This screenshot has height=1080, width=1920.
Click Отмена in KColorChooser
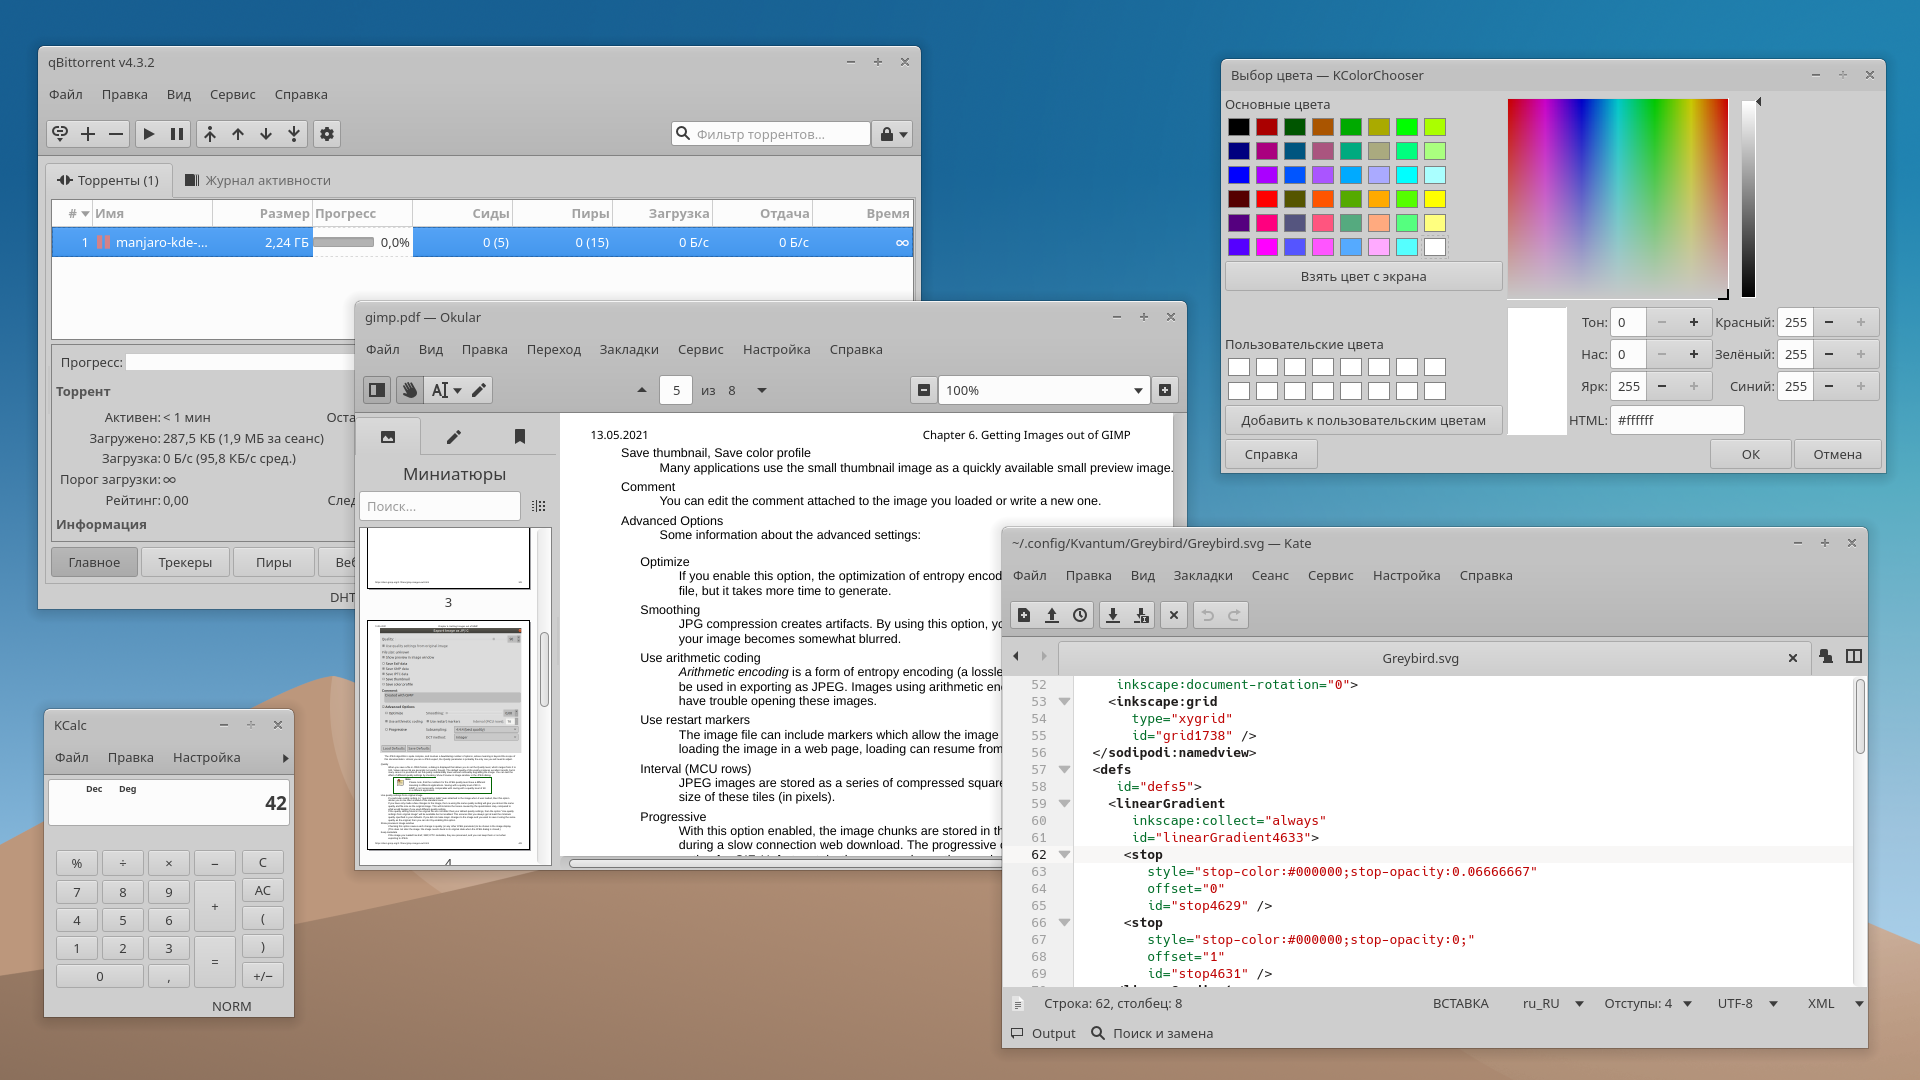click(x=1837, y=455)
